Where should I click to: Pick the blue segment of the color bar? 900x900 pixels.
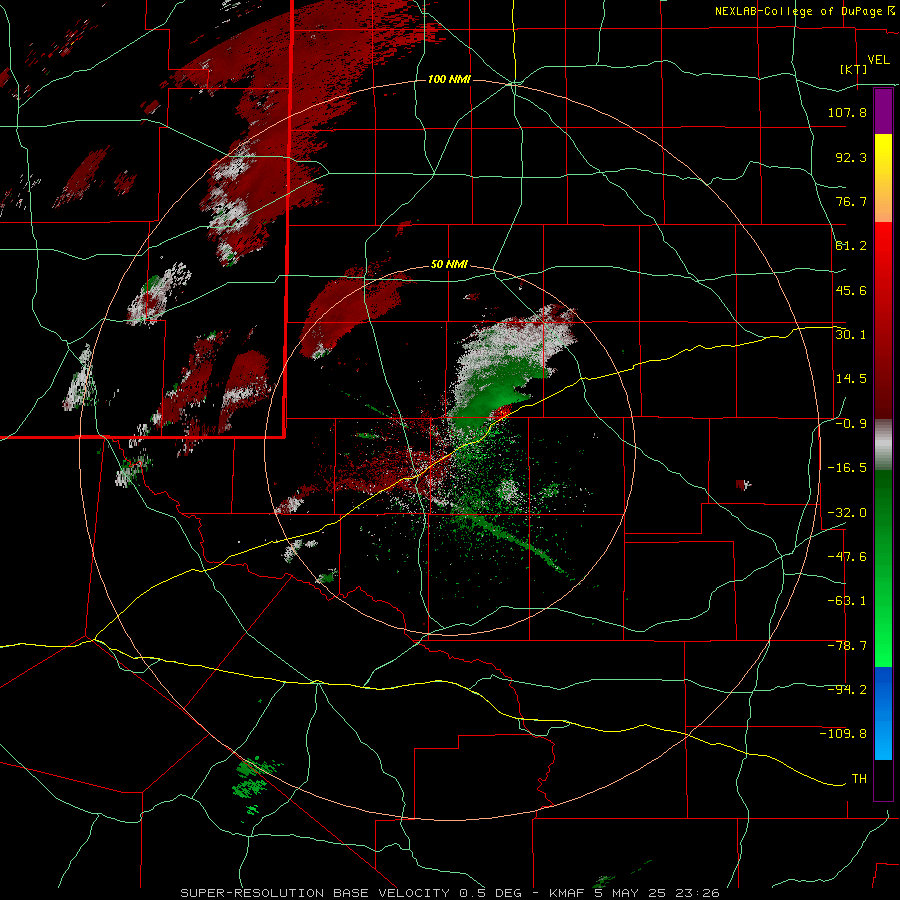[883, 713]
